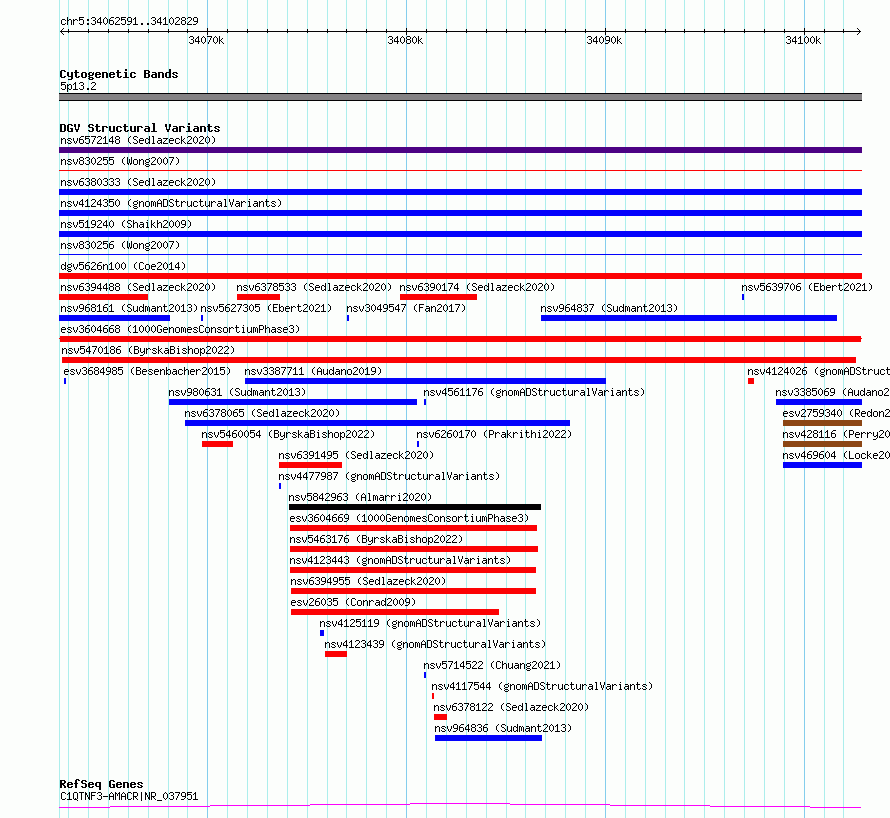Click the red nsv4123439 variant bar
The width and height of the screenshot is (890, 818).
336,654
